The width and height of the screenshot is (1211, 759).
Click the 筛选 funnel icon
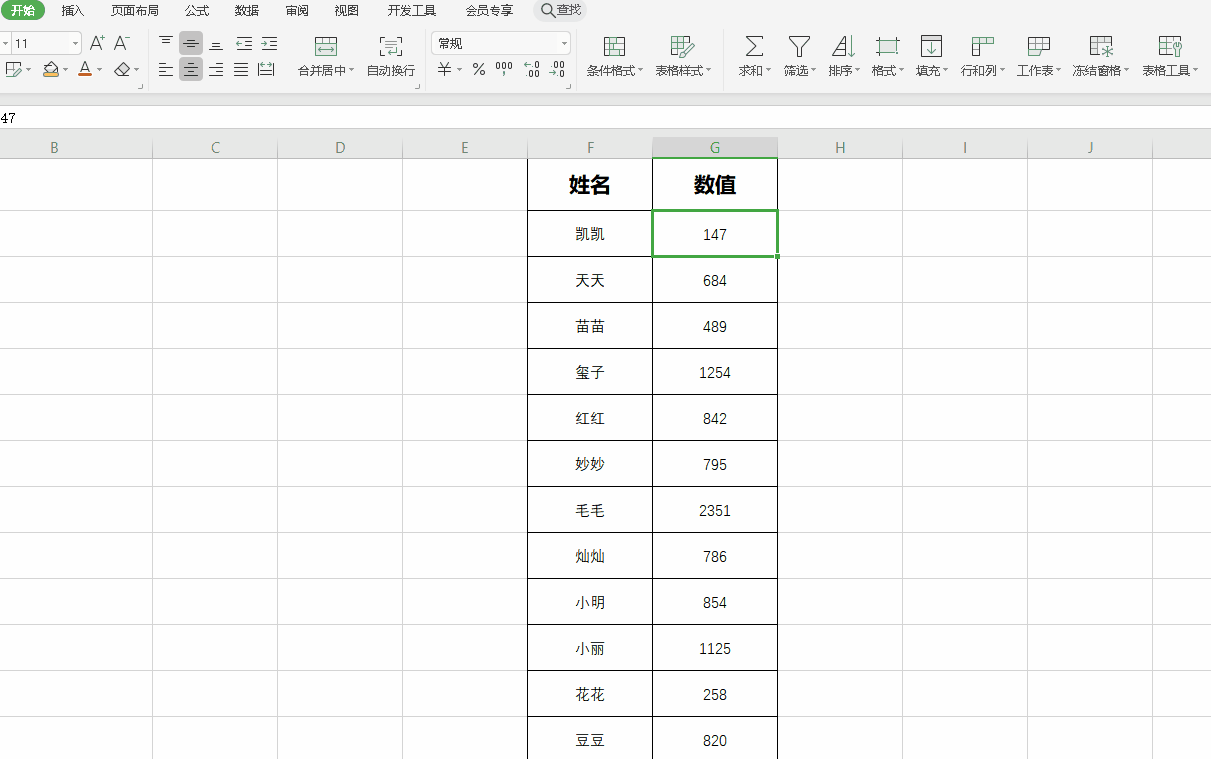799,46
